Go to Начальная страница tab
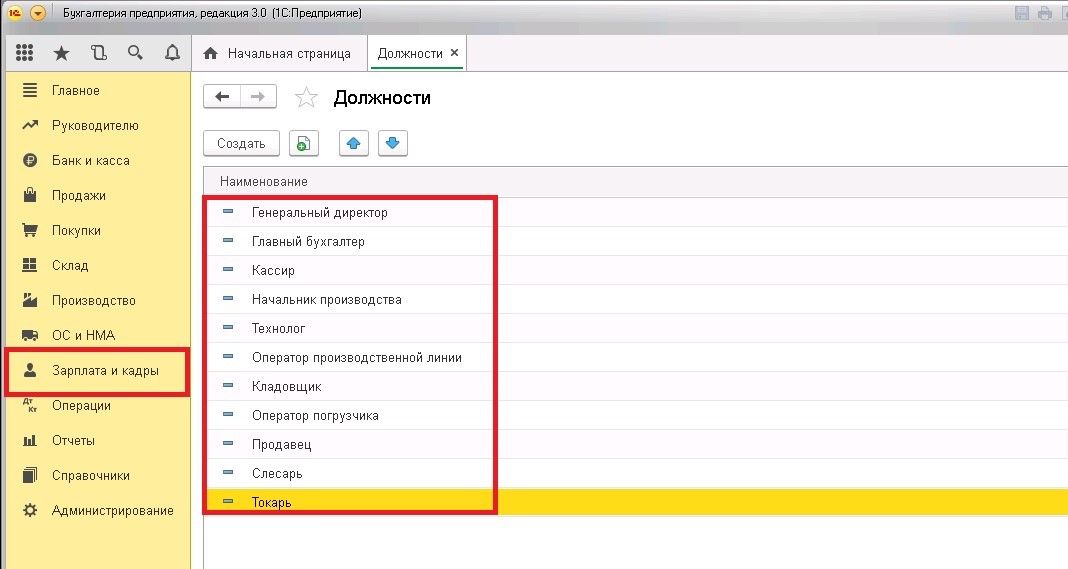This screenshot has height=569, width=1068. 277,53
